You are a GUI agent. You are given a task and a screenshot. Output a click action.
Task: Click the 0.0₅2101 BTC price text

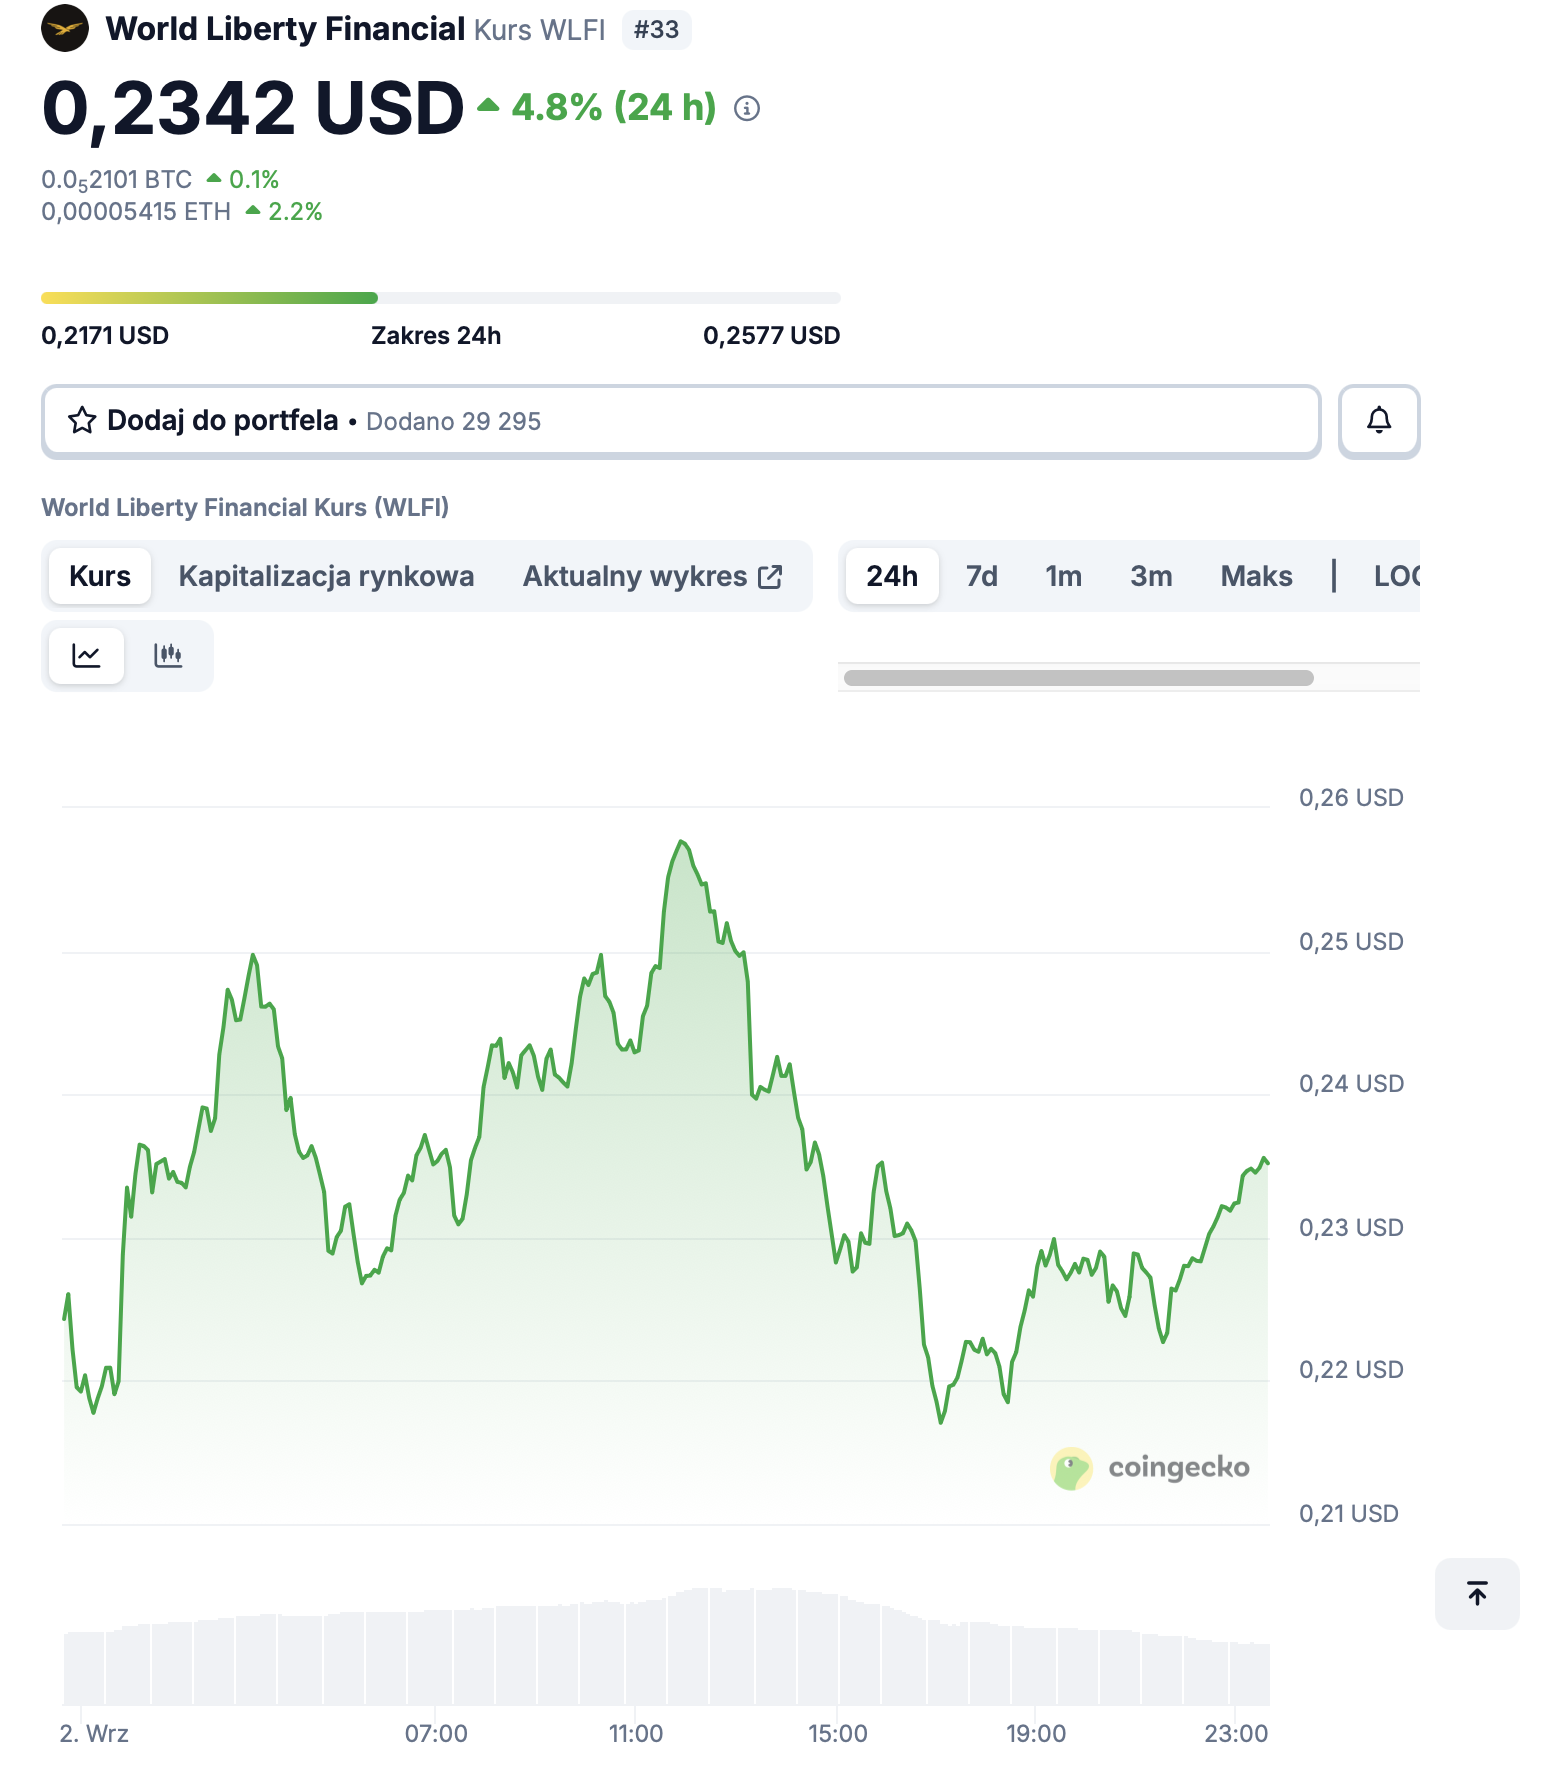coord(116,180)
